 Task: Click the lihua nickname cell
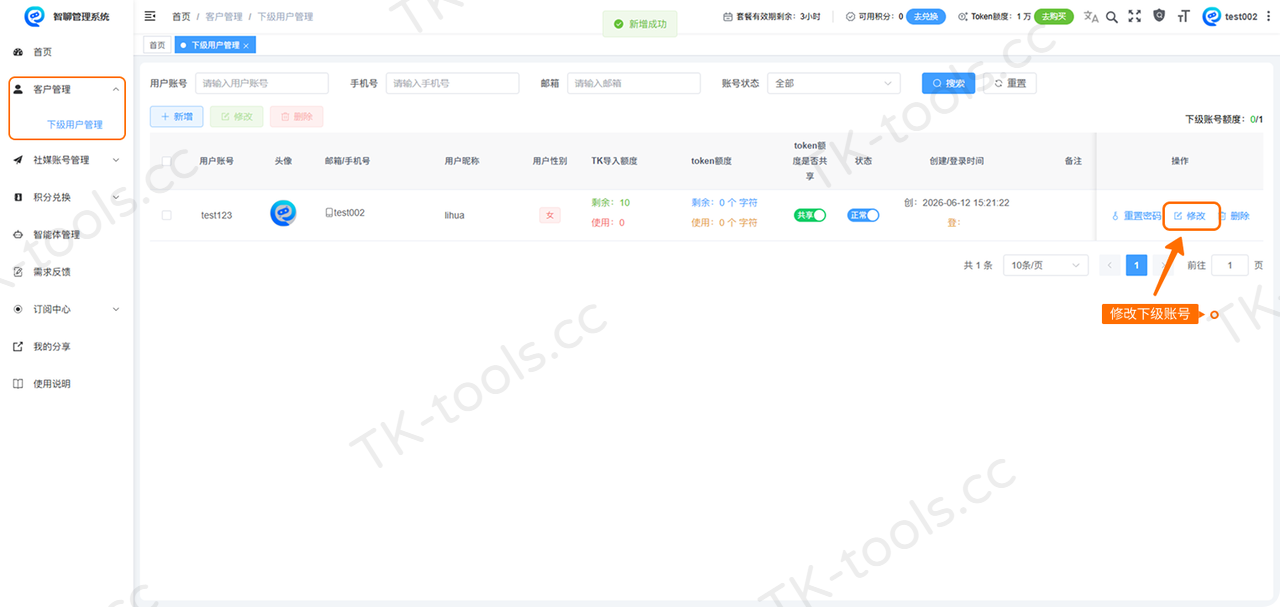(454, 215)
